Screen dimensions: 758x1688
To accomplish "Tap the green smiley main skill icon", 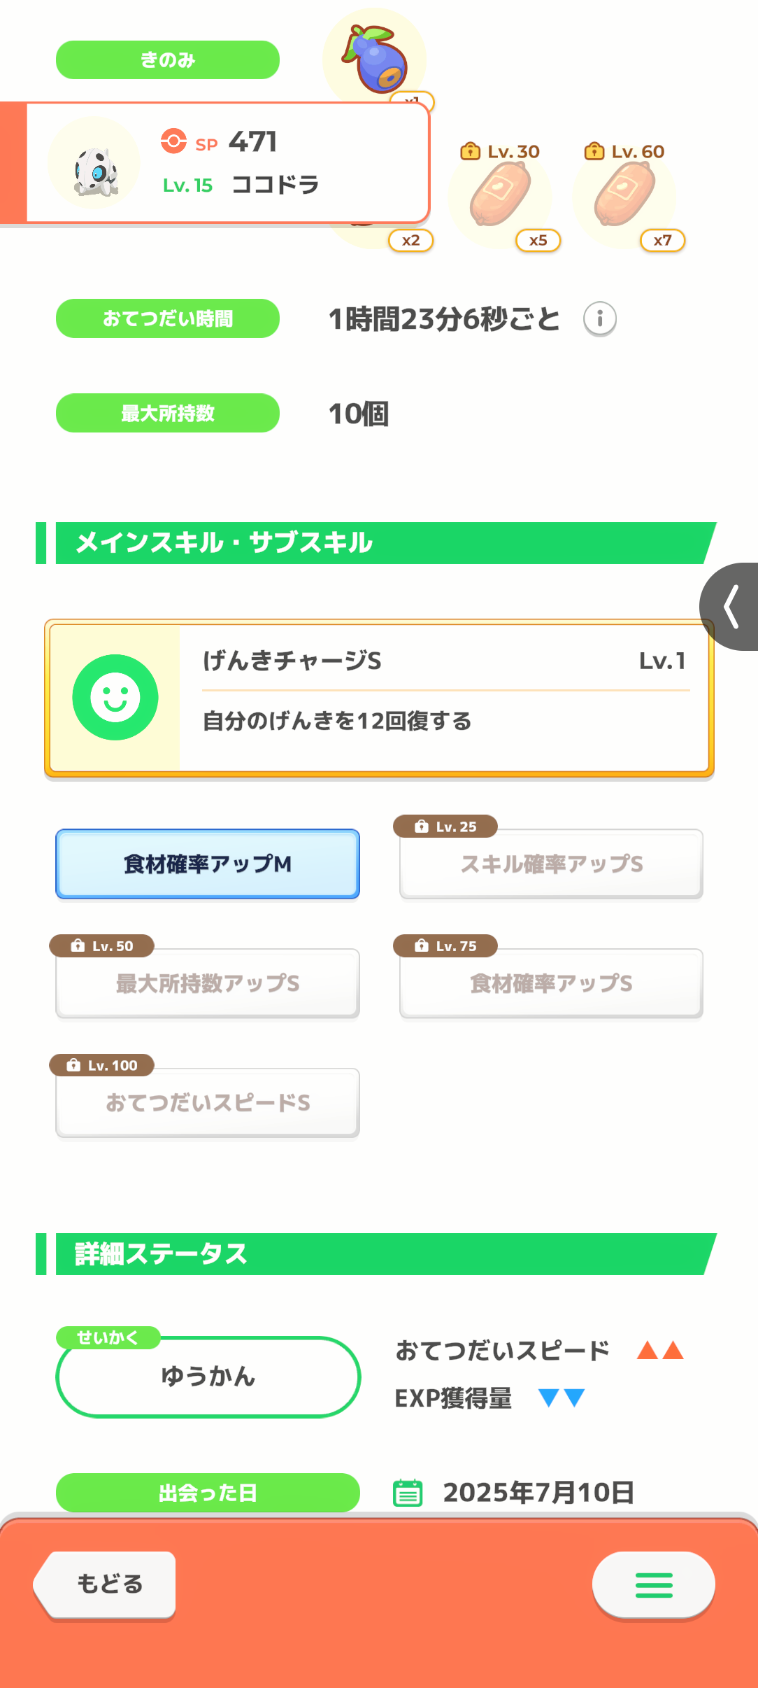I will coord(115,697).
